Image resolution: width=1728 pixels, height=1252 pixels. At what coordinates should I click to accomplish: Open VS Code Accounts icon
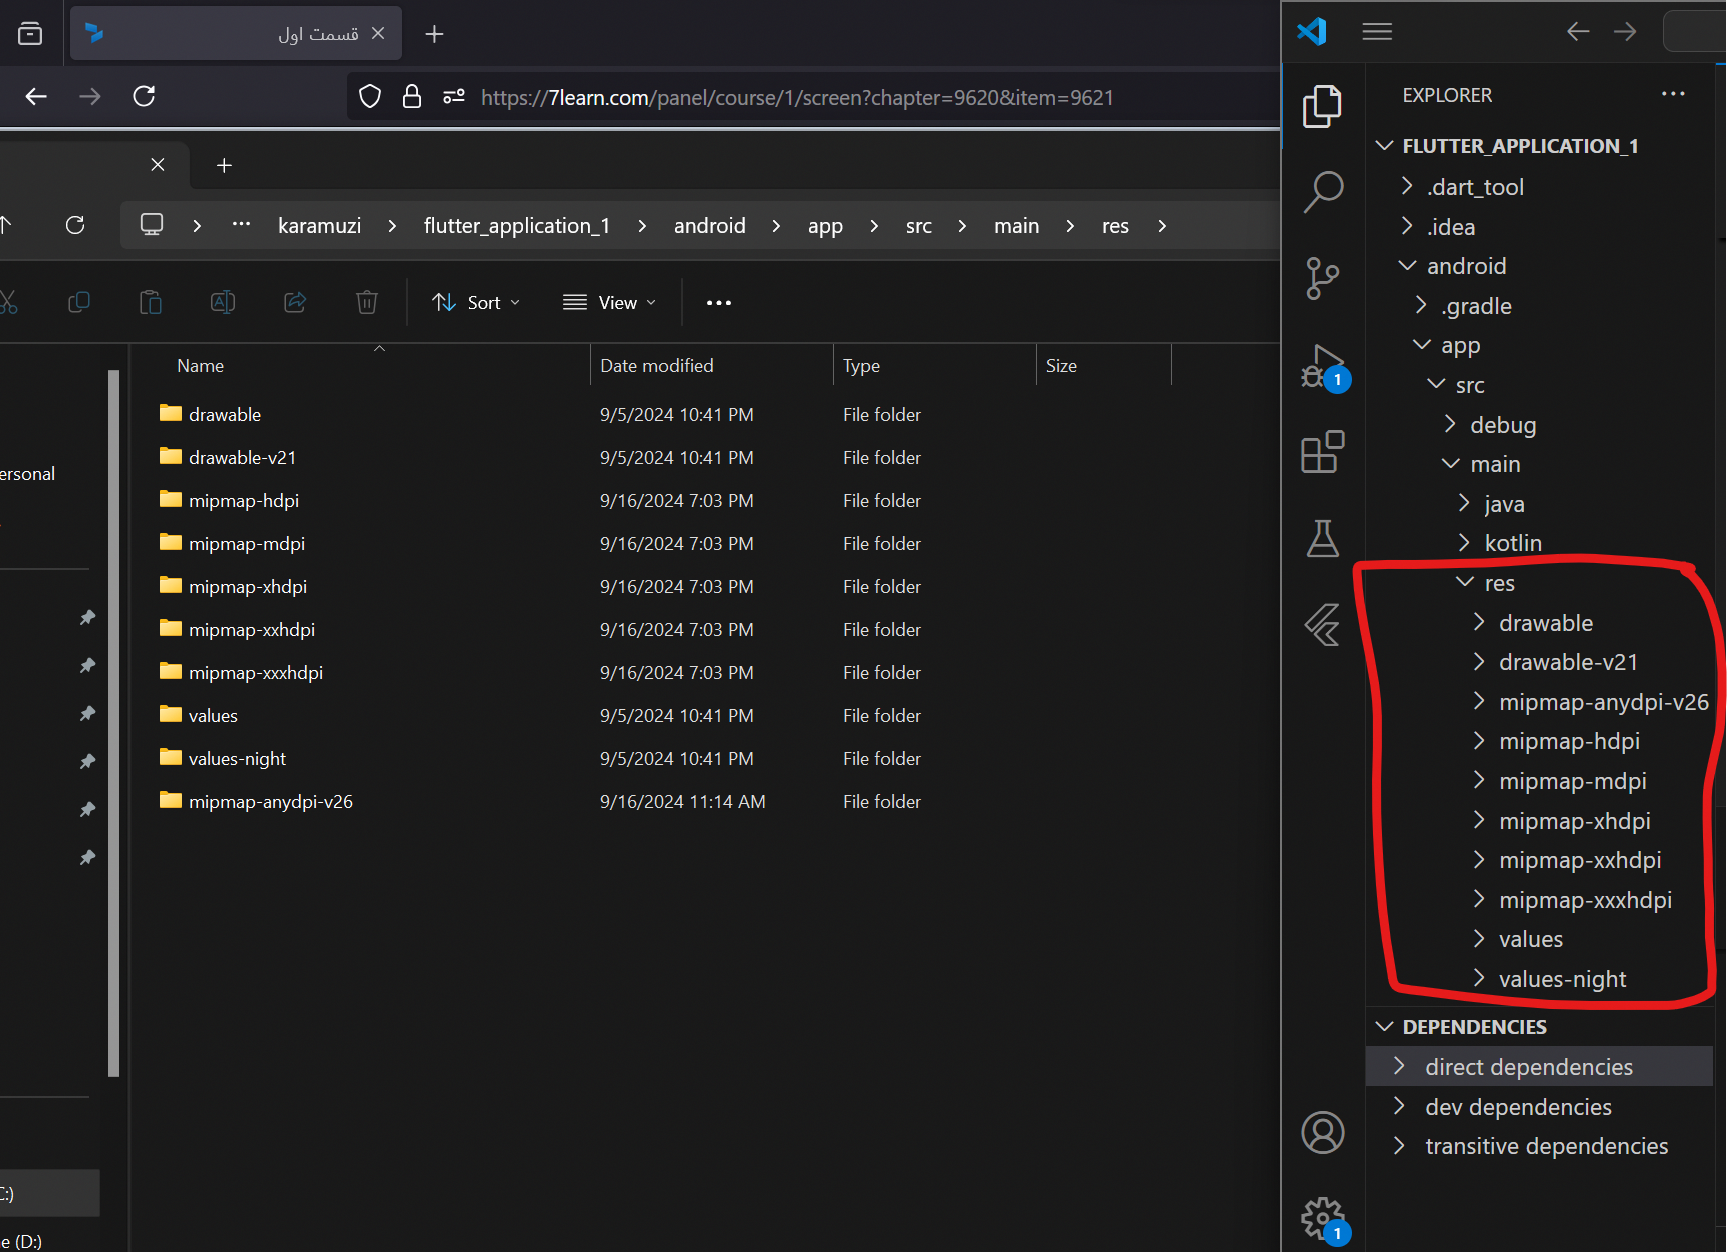coord(1322,1133)
